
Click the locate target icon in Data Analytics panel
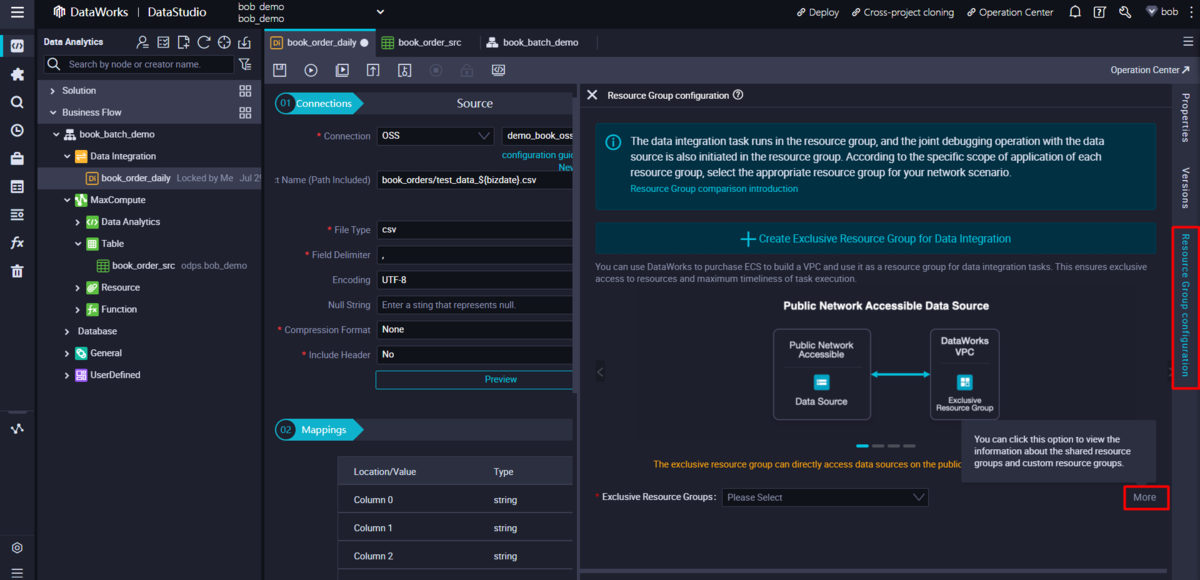pos(224,42)
